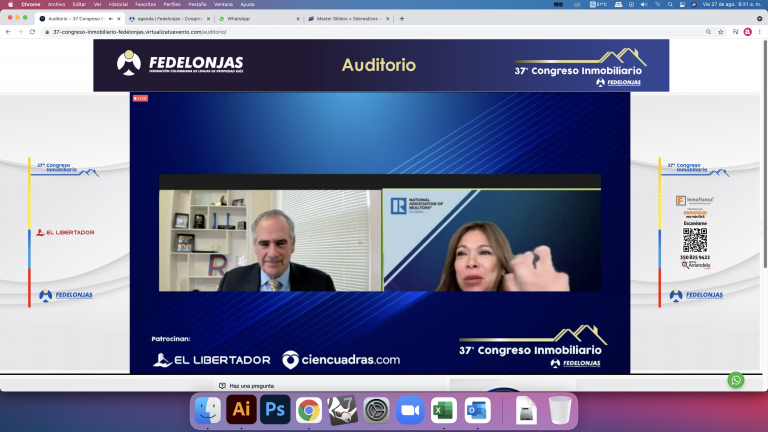Click the LIVE indicator badge on the video
768x432 pixels.
coord(140,98)
